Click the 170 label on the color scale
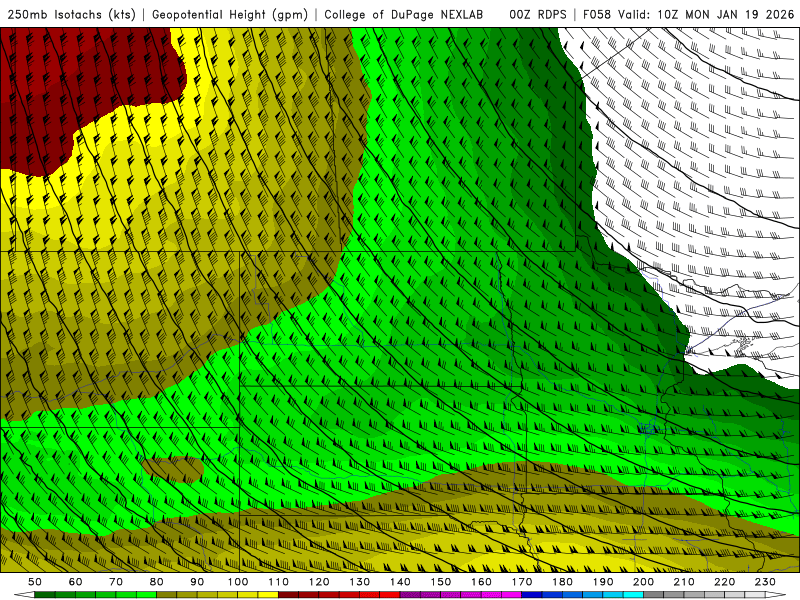This screenshot has height=600, width=800. coord(522,582)
